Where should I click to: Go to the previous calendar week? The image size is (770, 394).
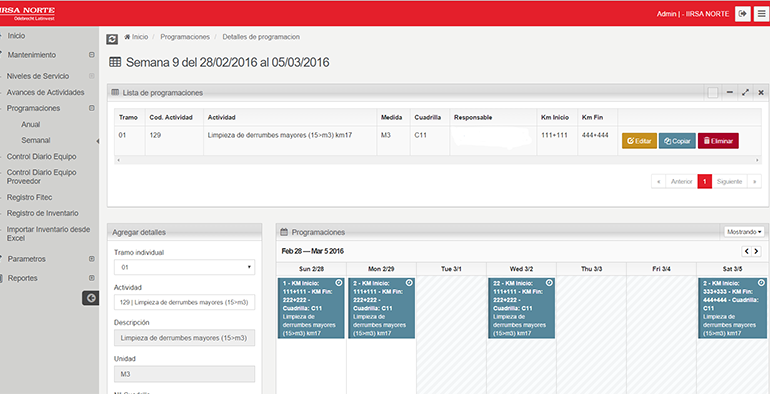[746, 252]
